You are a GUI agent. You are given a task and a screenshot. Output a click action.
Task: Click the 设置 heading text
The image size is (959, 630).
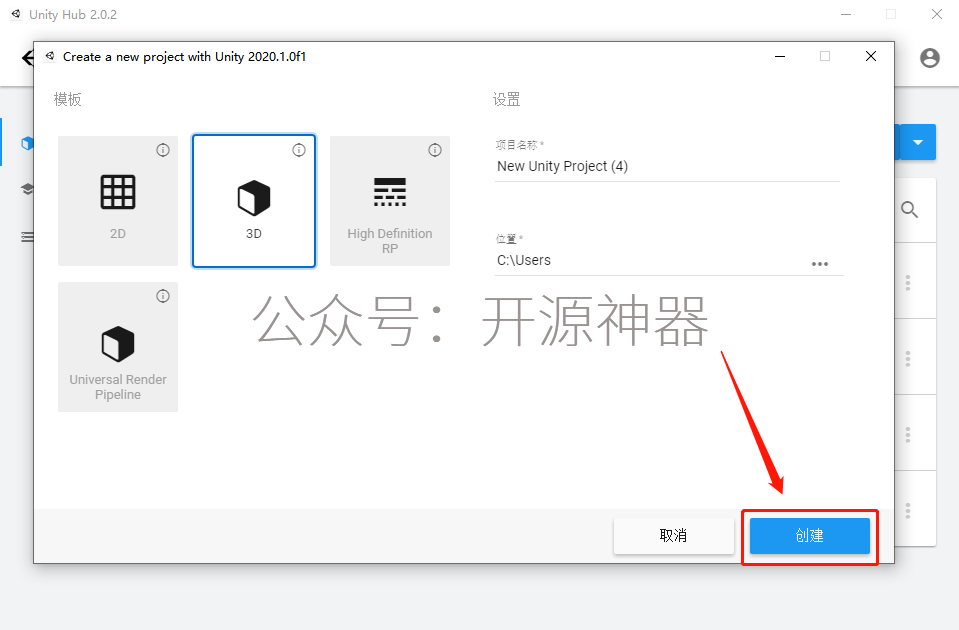click(506, 99)
